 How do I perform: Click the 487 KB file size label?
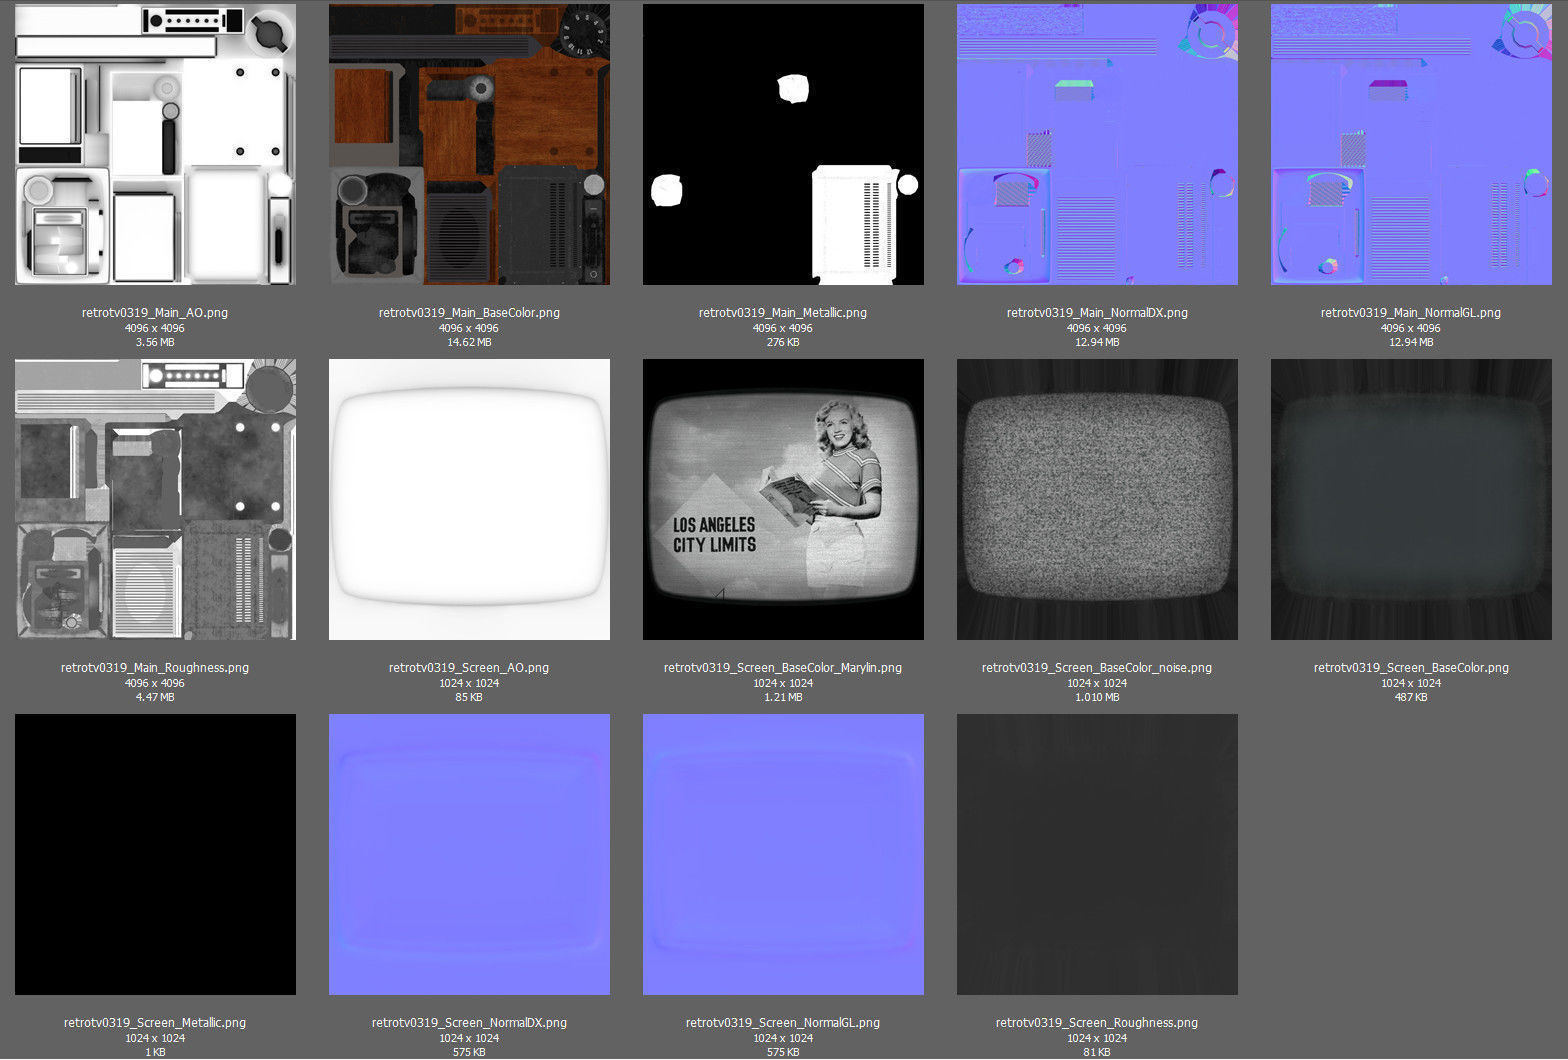[x=1411, y=697]
